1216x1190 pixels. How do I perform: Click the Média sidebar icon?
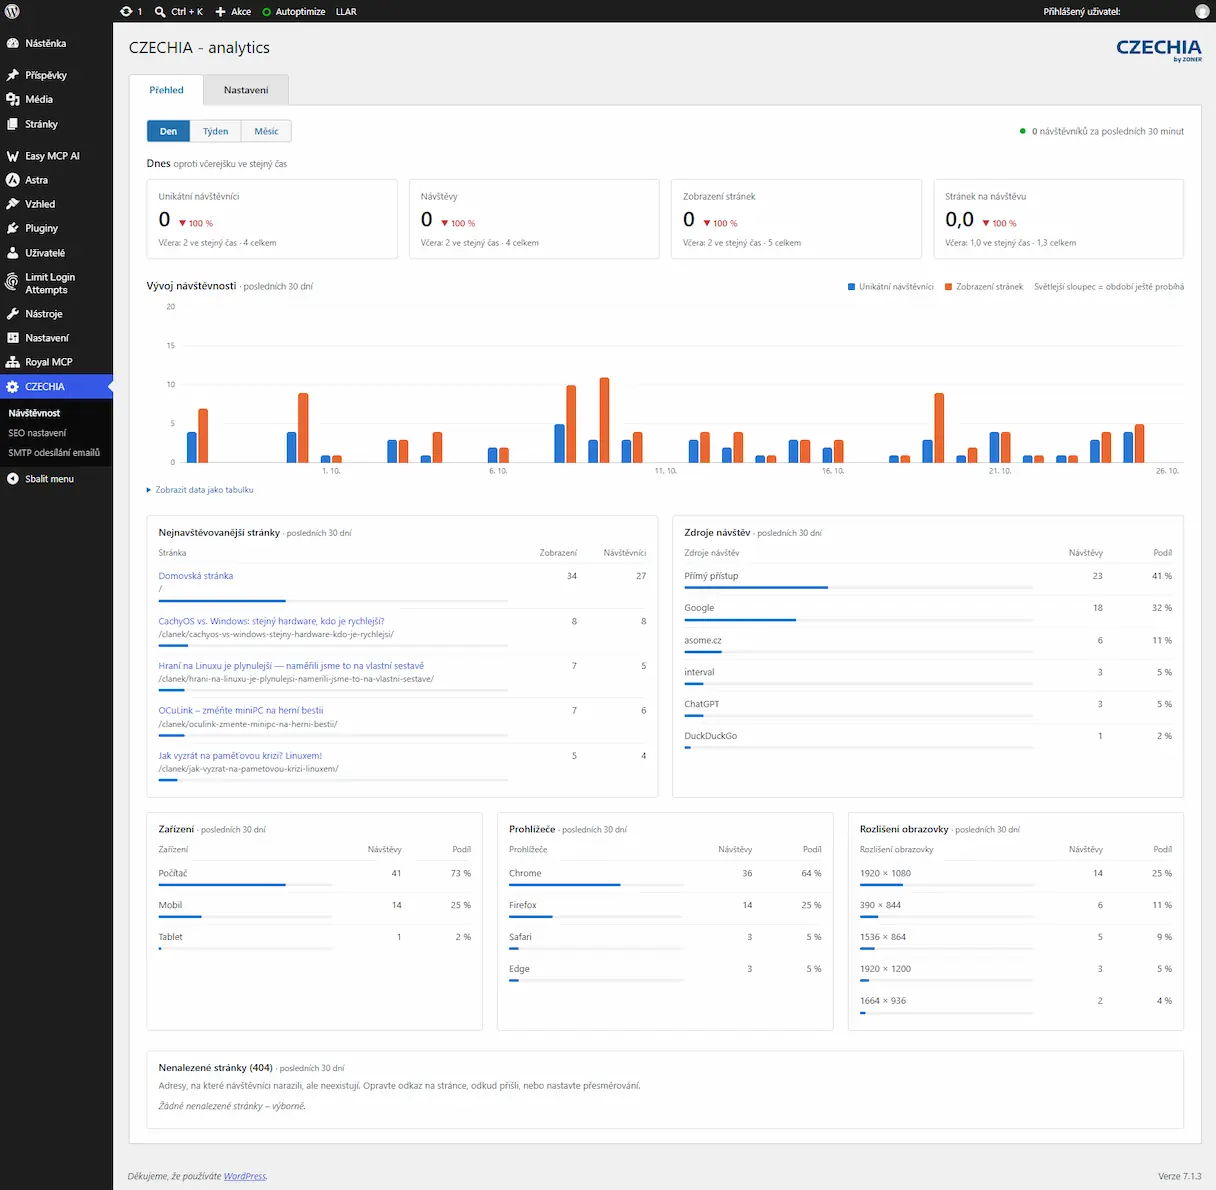coord(13,99)
